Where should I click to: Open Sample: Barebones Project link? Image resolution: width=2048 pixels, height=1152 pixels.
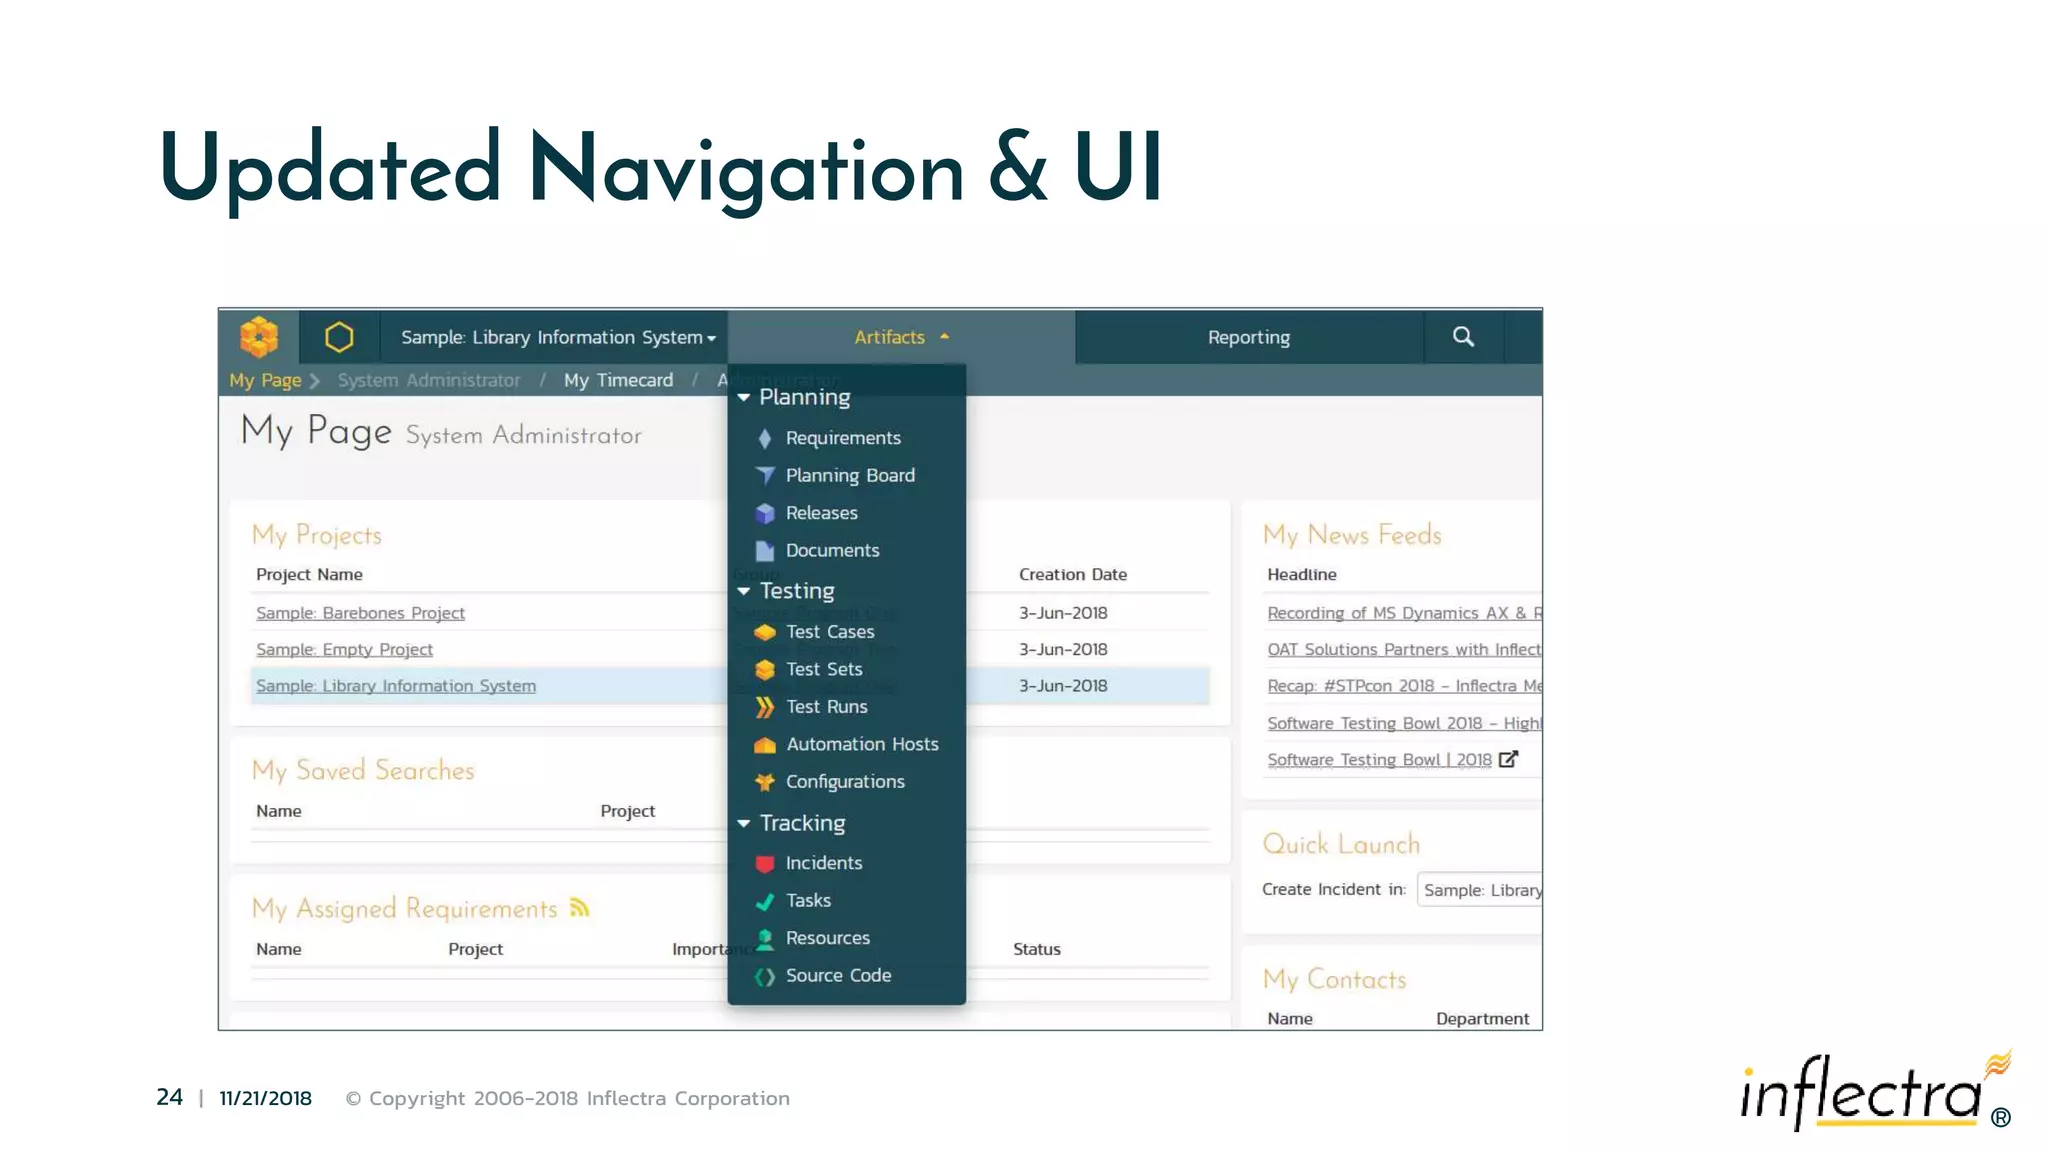[x=360, y=613]
